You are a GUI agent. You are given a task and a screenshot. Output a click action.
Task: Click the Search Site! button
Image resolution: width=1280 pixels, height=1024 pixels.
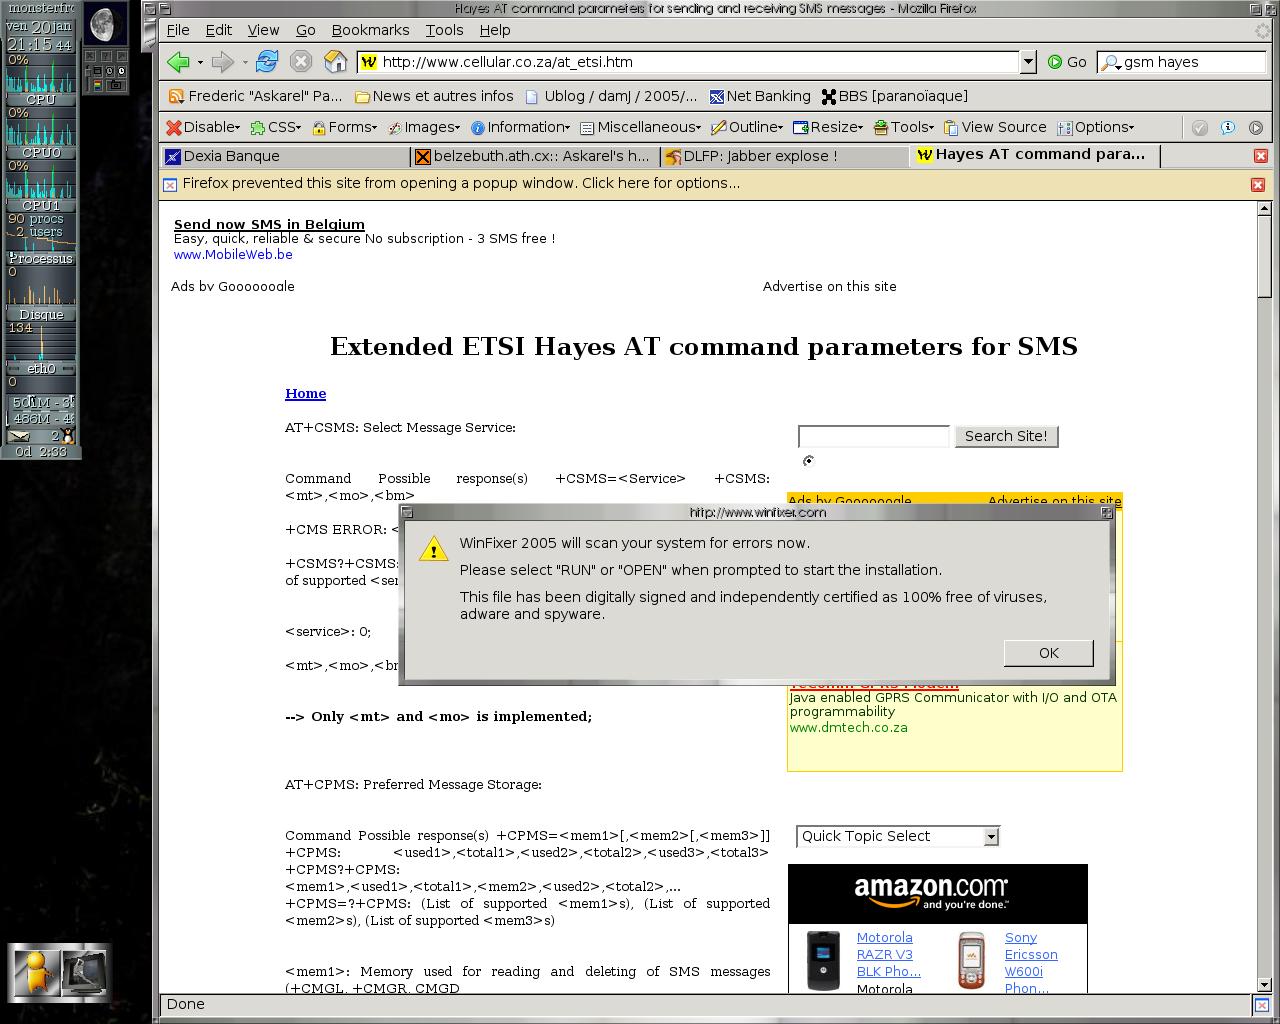(x=1005, y=436)
